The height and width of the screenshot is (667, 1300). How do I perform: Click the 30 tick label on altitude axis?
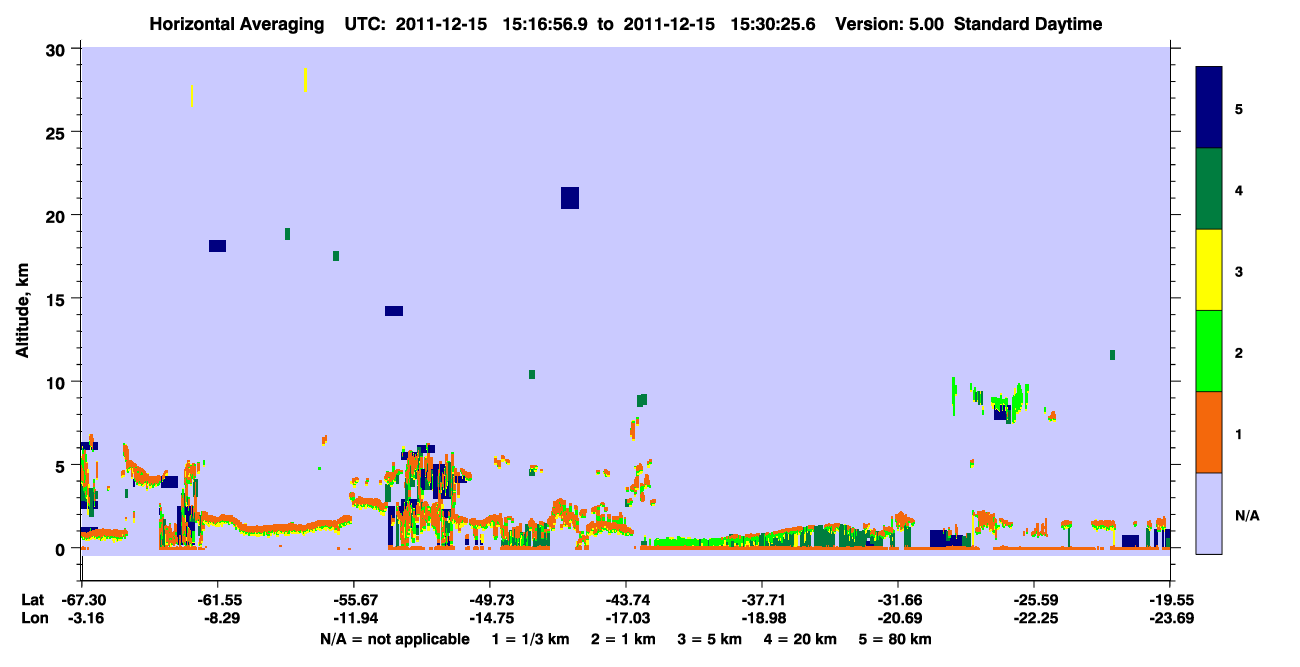(x=57, y=49)
